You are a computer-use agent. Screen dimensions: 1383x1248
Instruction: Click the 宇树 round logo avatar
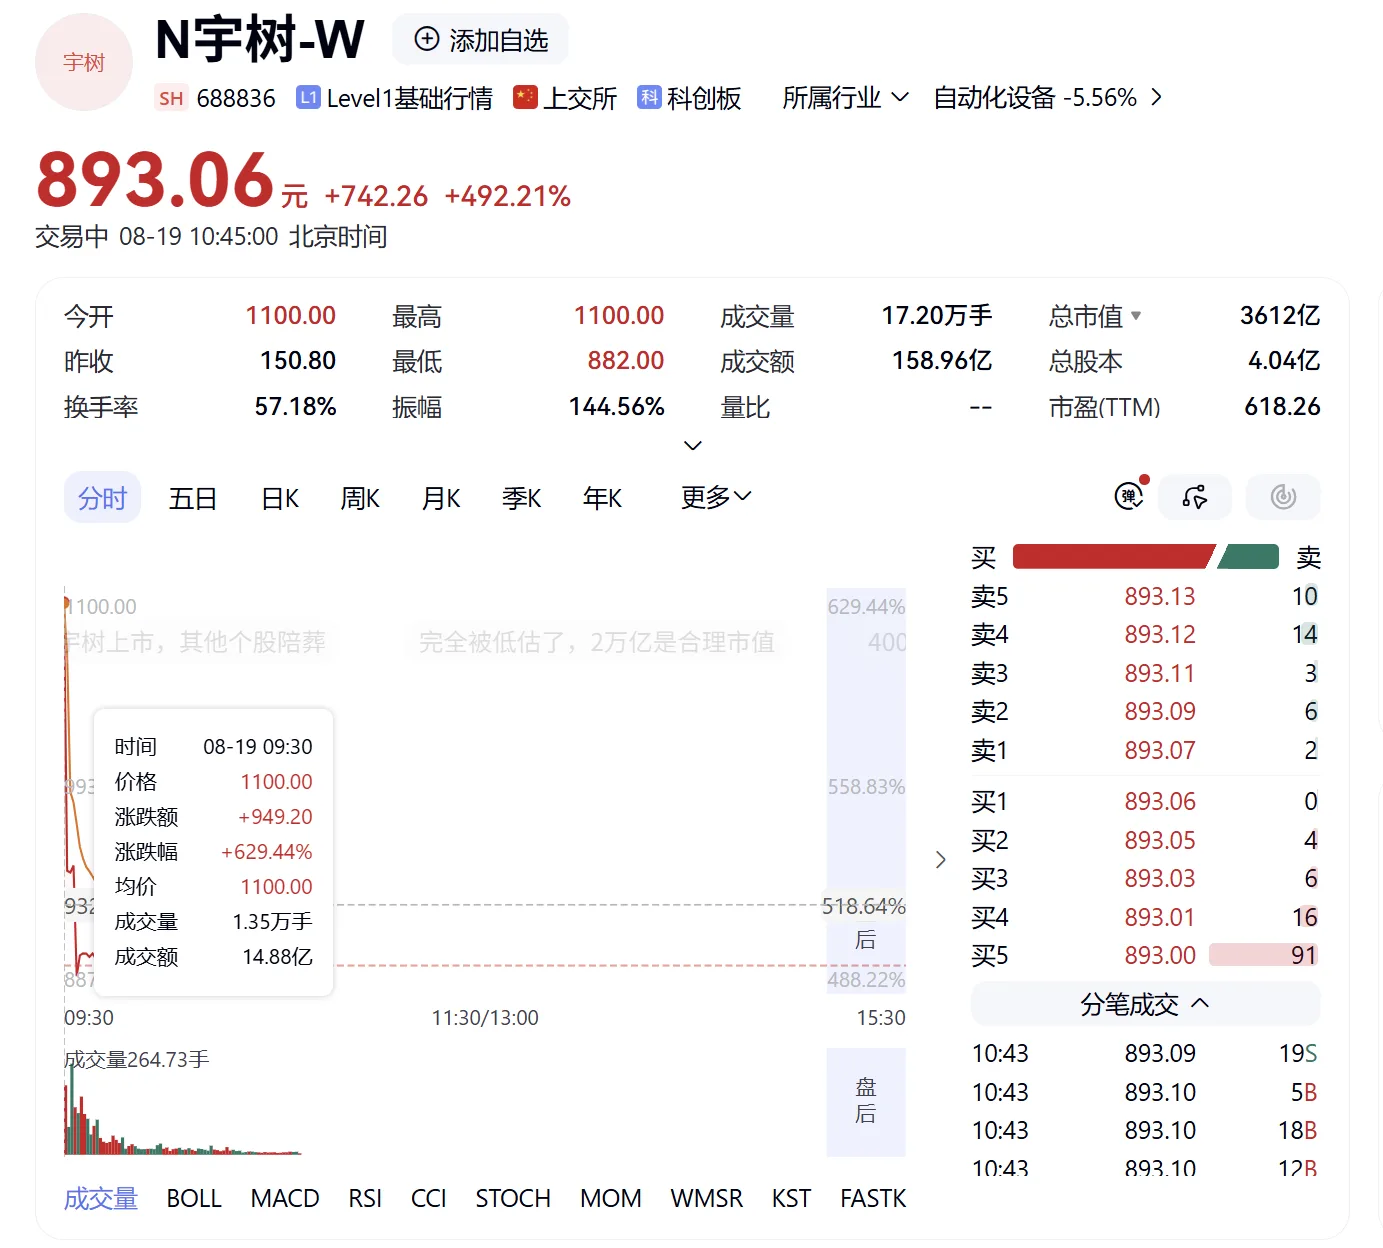[x=84, y=62]
